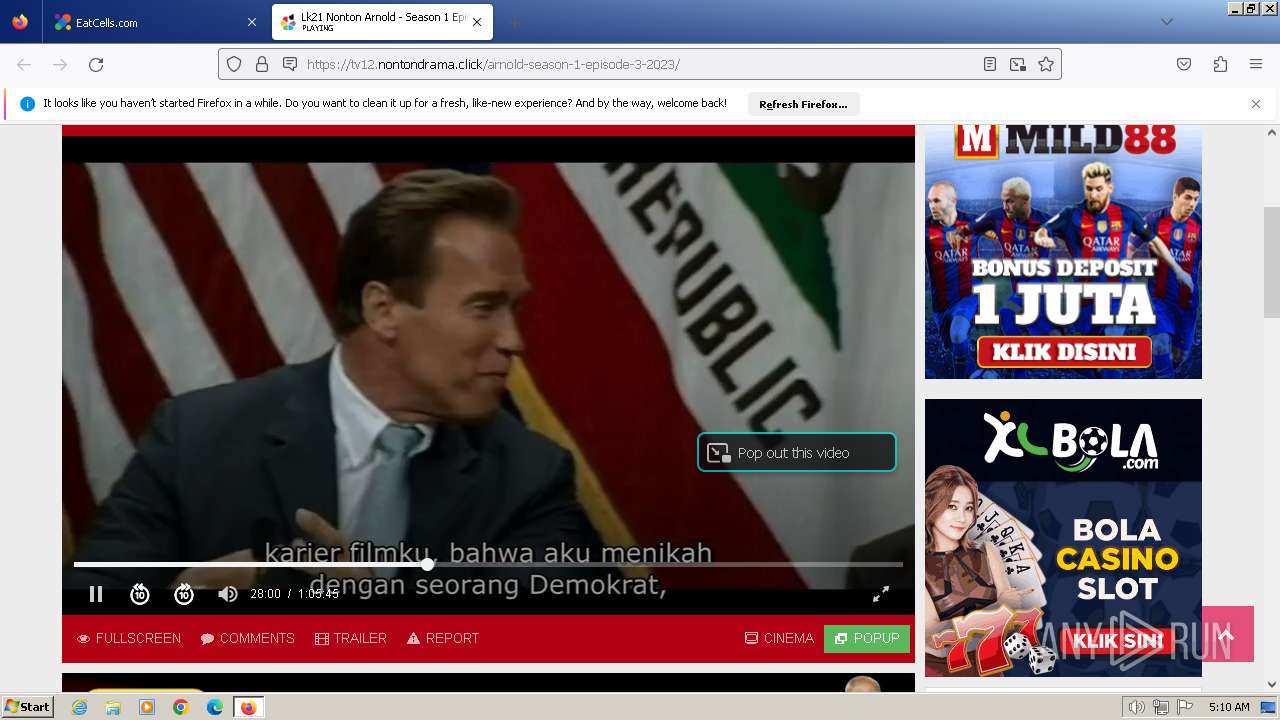Open media player from the taskbar
The height and width of the screenshot is (720, 1280).
(x=147, y=707)
